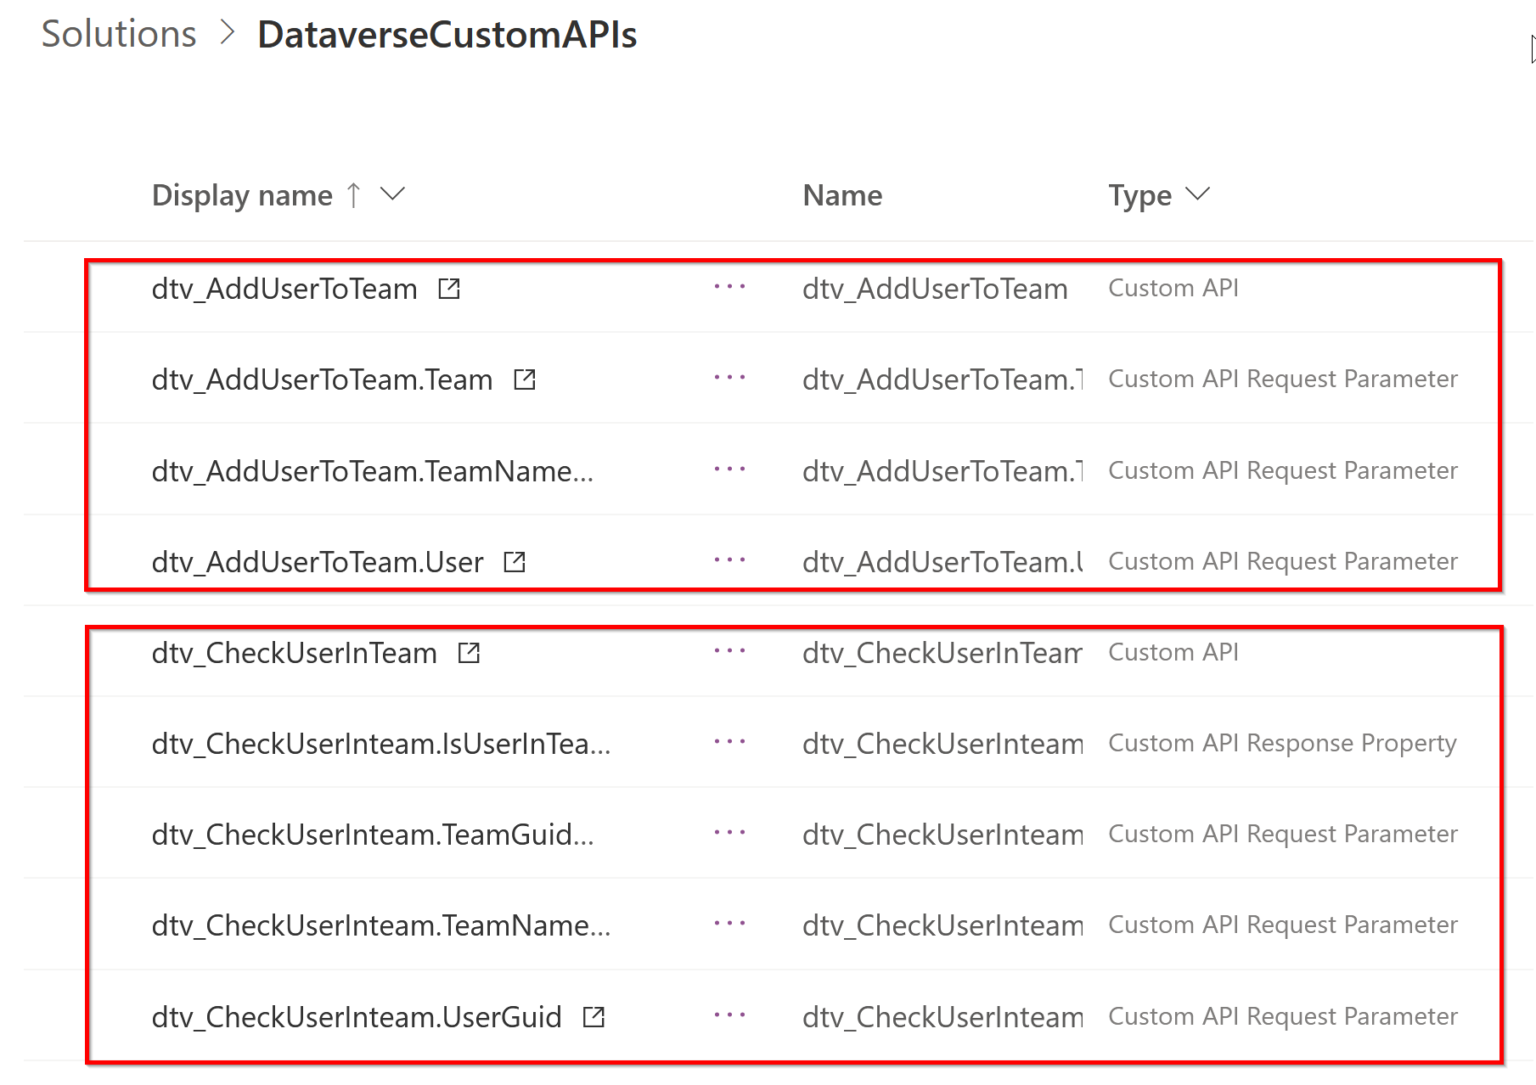Viewport: 1536px width, 1085px height.
Task: Open the Display name column dropdown
Action: pyautogui.click(x=393, y=195)
